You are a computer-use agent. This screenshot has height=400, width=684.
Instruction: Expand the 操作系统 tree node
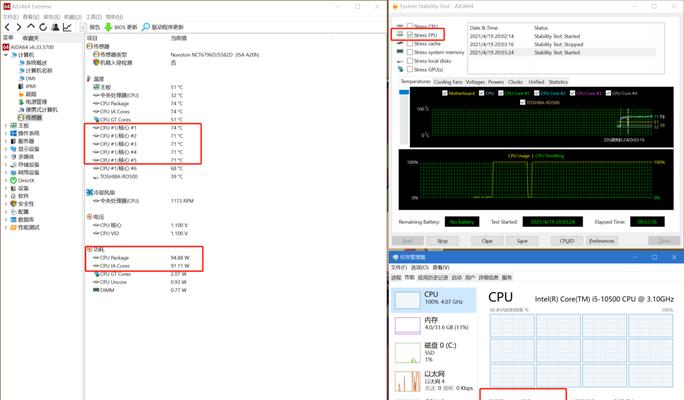pyautogui.click(x=6, y=133)
